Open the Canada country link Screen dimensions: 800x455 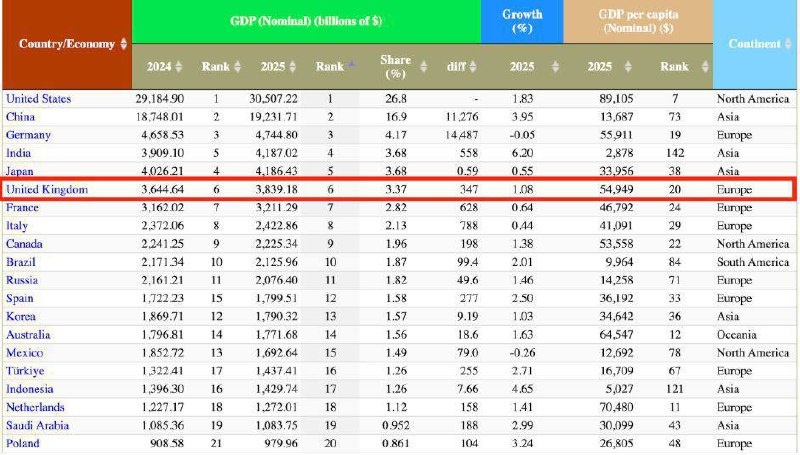pos(24,244)
